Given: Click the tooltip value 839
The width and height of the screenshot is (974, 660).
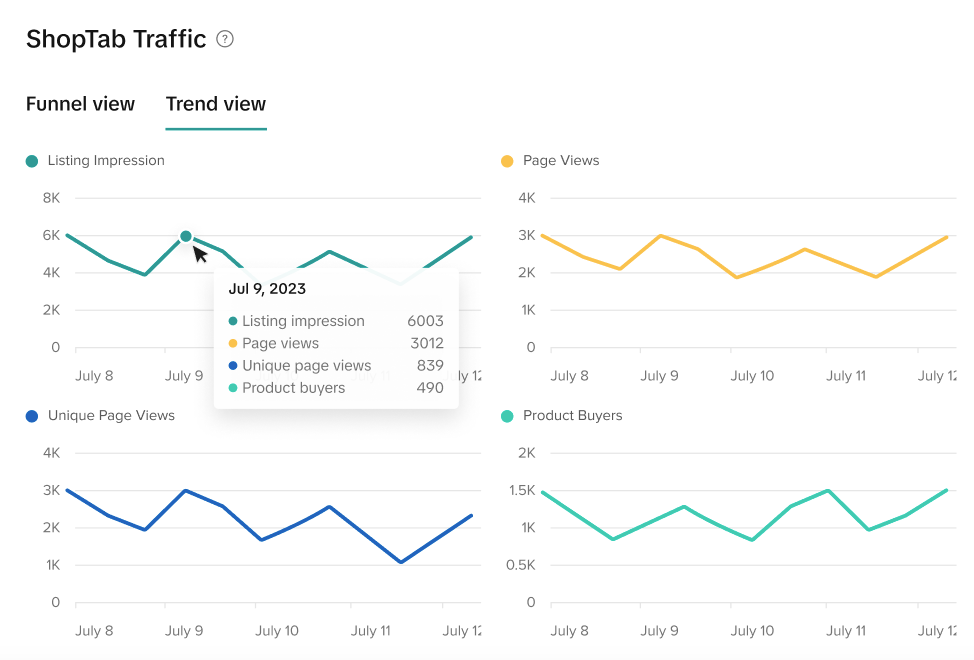Looking at the screenshot, I should [x=430, y=365].
